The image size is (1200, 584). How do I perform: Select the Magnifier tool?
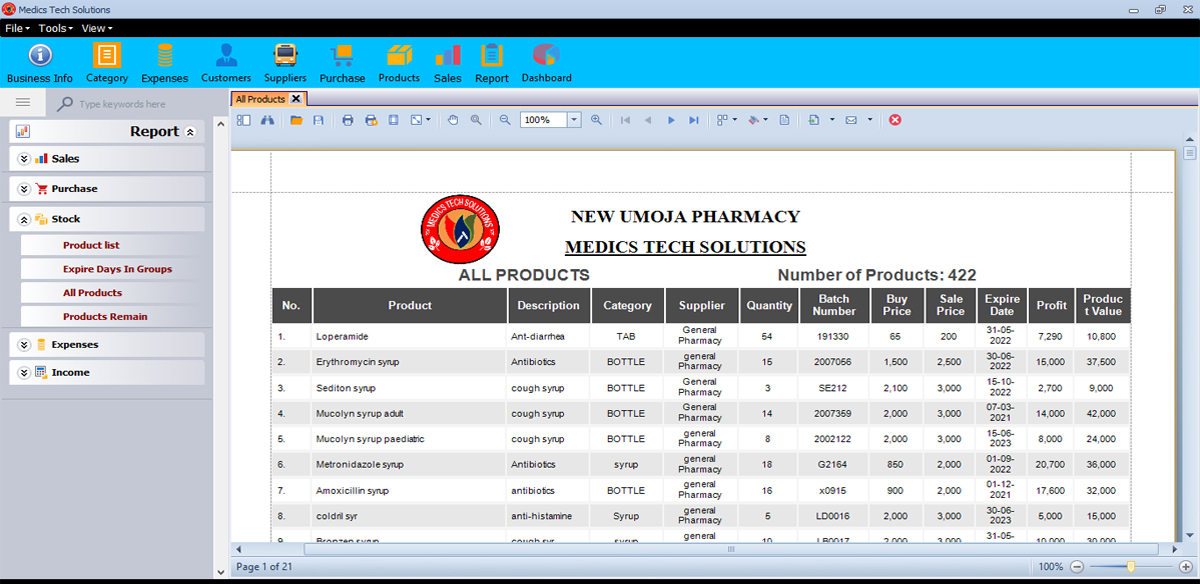point(476,120)
